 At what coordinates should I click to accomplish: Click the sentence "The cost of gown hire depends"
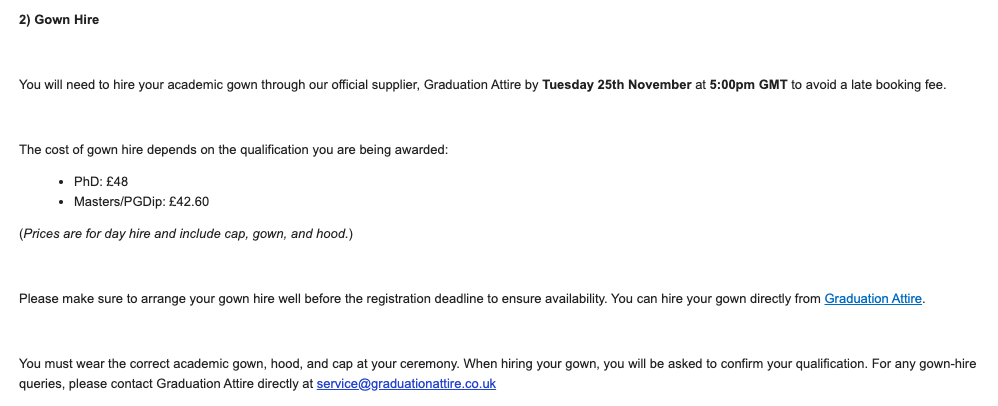(x=233, y=150)
